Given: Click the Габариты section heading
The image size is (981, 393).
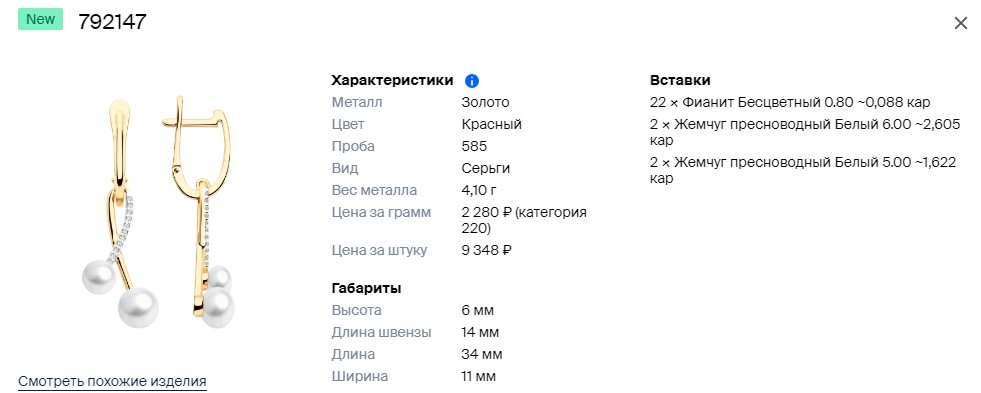Looking at the screenshot, I should (366, 288).
